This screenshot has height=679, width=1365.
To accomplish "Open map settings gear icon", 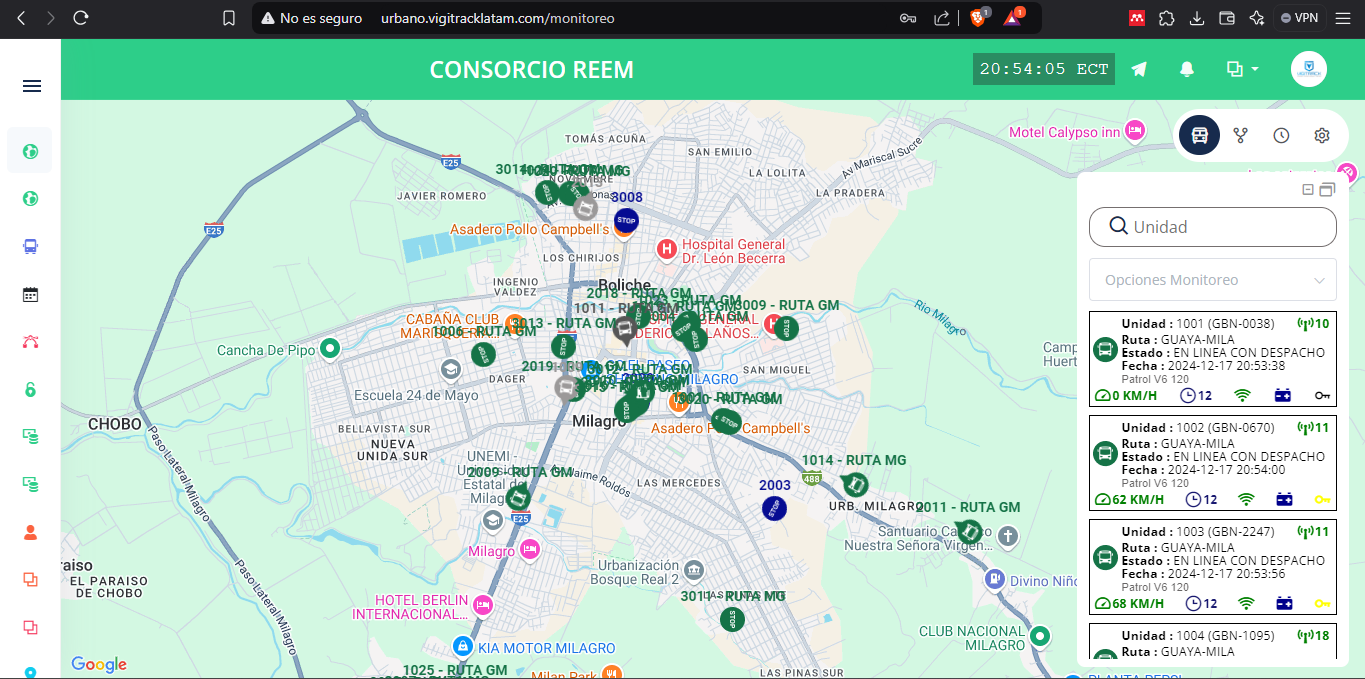I will pyautogui.click(x=1322, y=135).
